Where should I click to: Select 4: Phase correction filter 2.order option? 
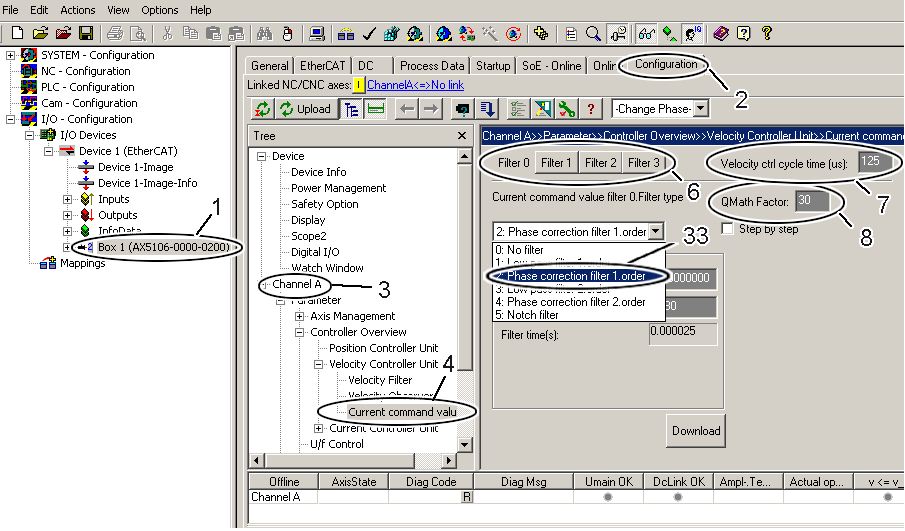tap(577, 302)
